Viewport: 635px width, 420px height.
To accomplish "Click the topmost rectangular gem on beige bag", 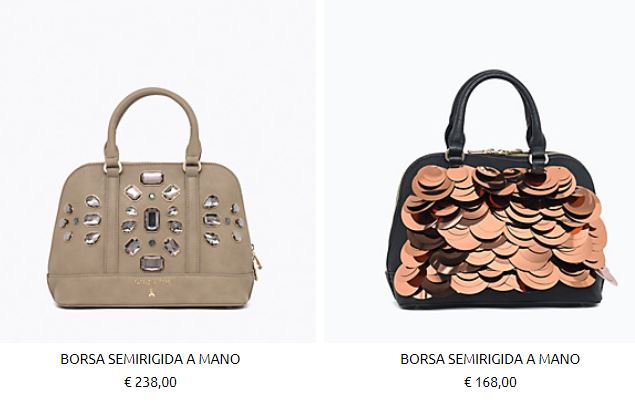I will 151,178.
